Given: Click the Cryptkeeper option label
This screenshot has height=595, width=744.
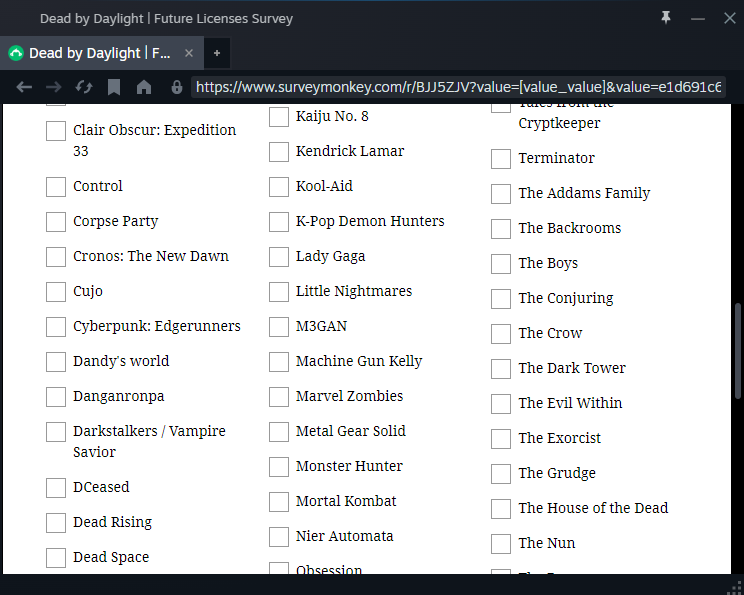Looking at the screenshot, I should (559, 123).
